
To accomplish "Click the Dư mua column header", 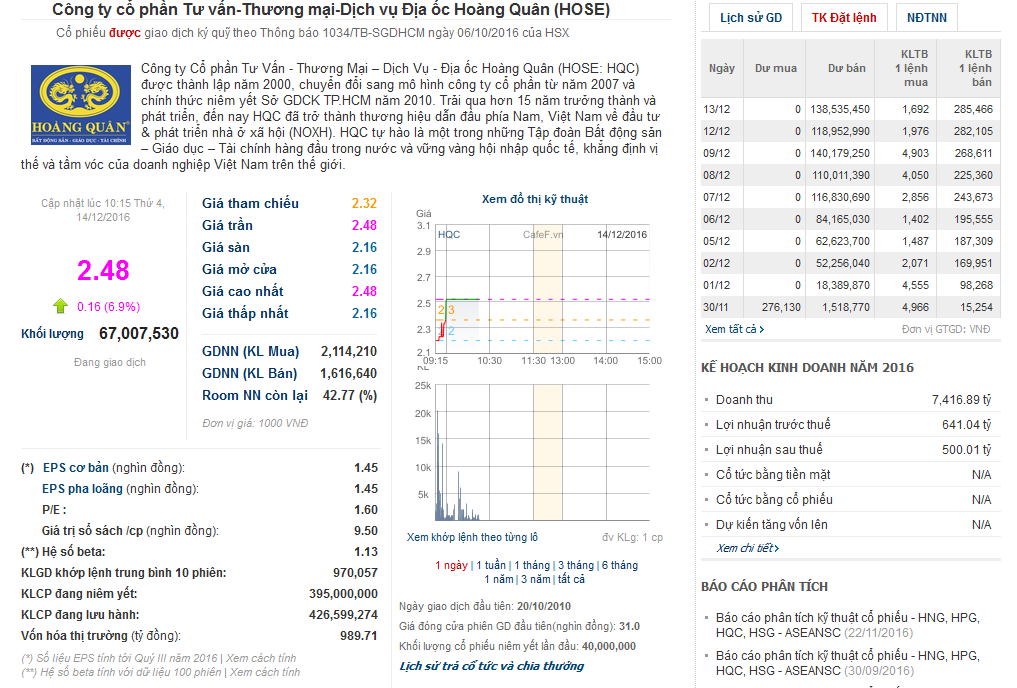I will pyautogui.click(x=776, y=68).
